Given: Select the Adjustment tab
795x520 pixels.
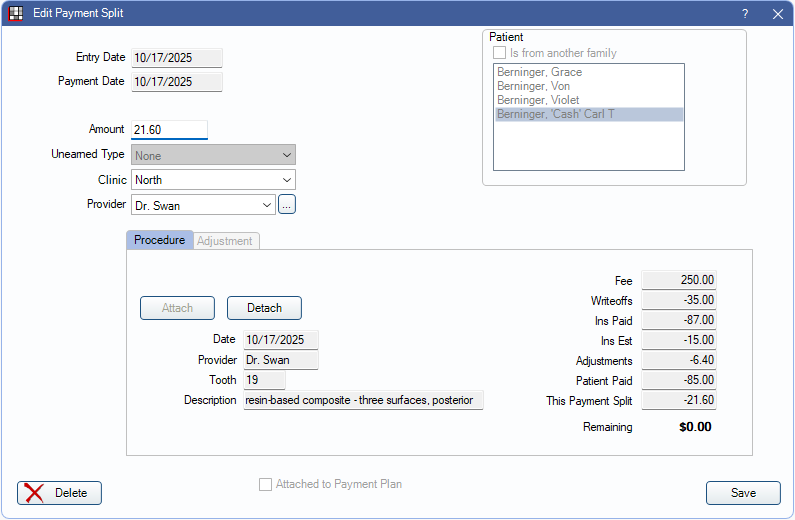Looking at the screenshot, I should 226,241.
